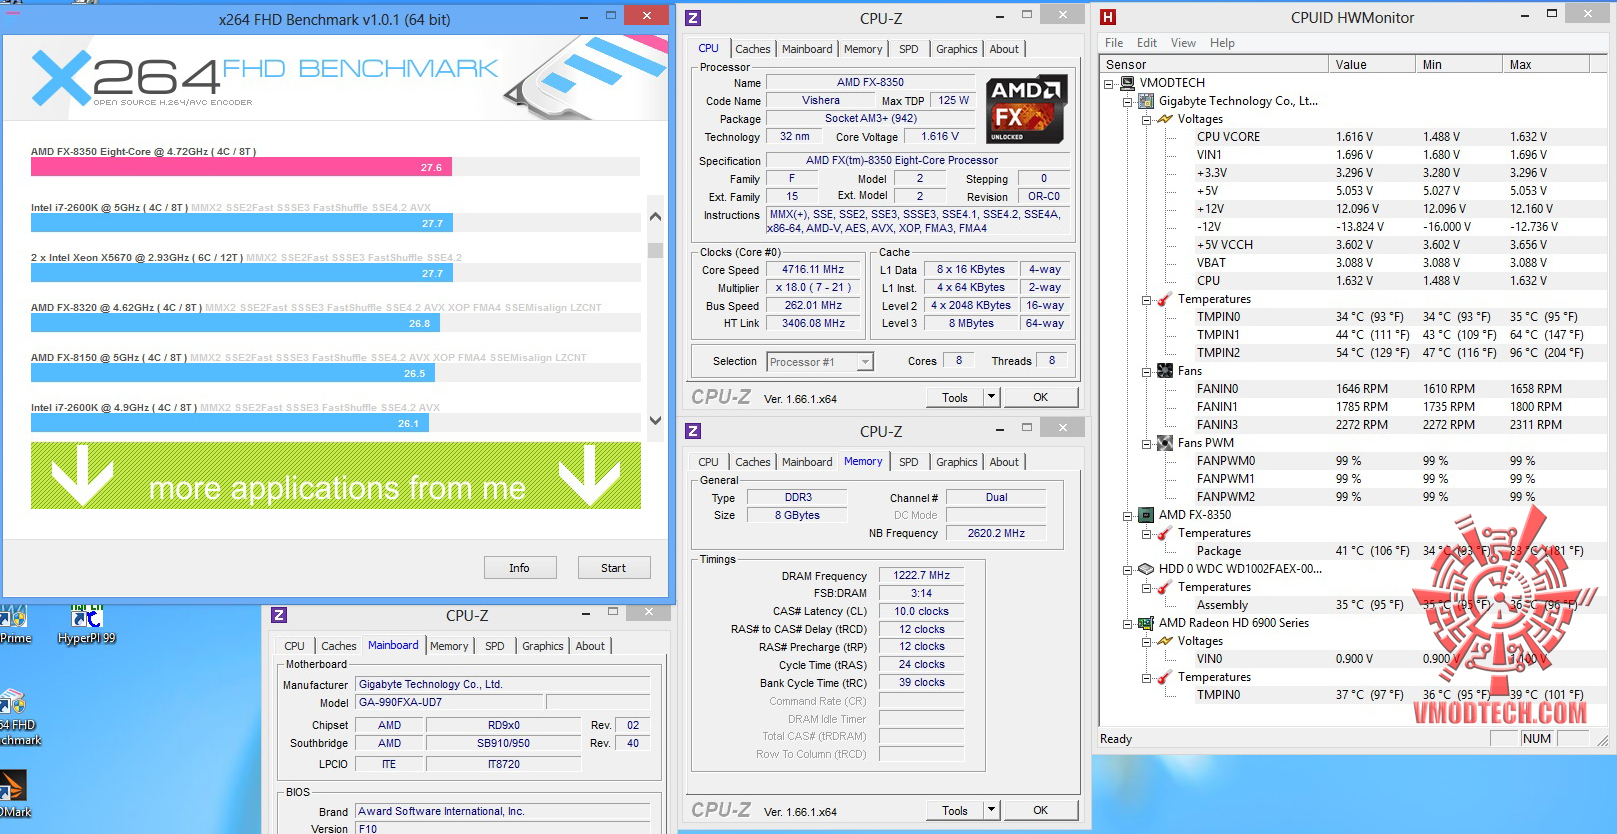This screenshot has width=1617, height=834.
Task: Click the CPU-Z title bar icon of the Memory tab window
Action: [693, 431]
